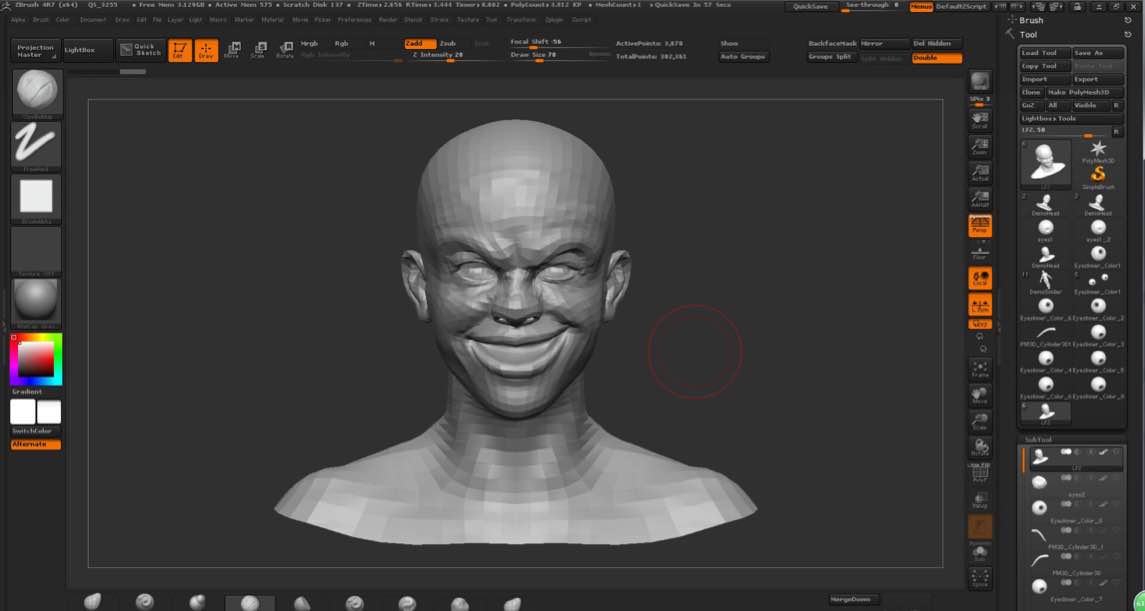The width and height of the screenshot is (1145, 611).
Task: Click Make PolyMesh3D button
Action: [1085, 93]
